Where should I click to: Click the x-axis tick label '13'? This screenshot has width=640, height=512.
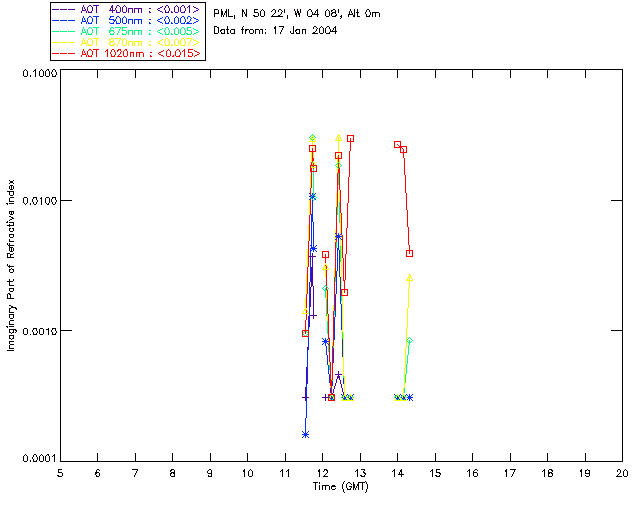pyautogui.click(x=360, y=473)
